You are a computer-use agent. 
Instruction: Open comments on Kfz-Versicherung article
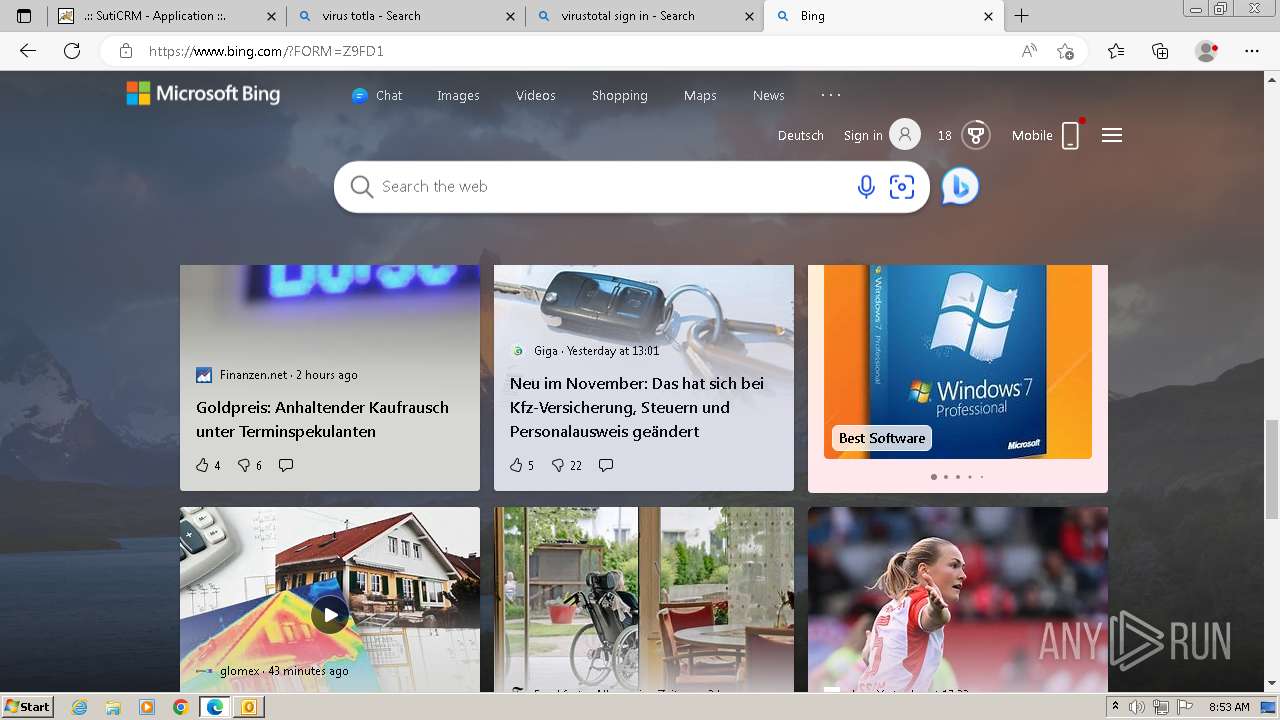pyautogui.click(x=605, y=465)
